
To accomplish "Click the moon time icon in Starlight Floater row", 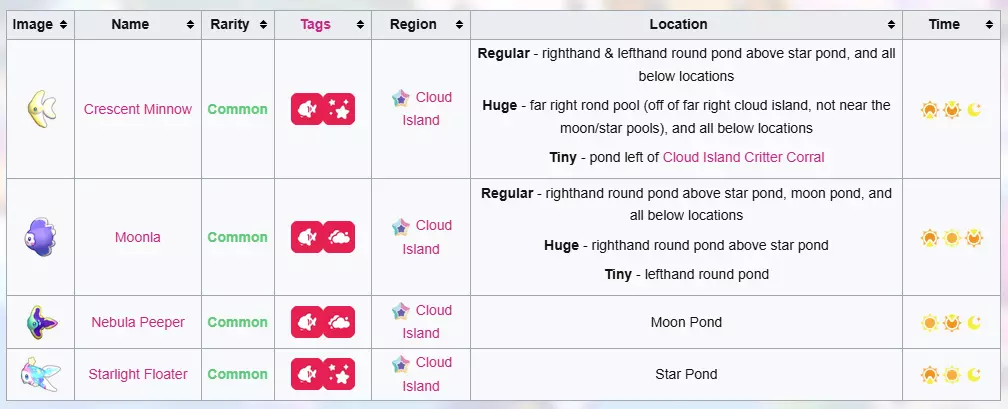I will click(975, 375).
